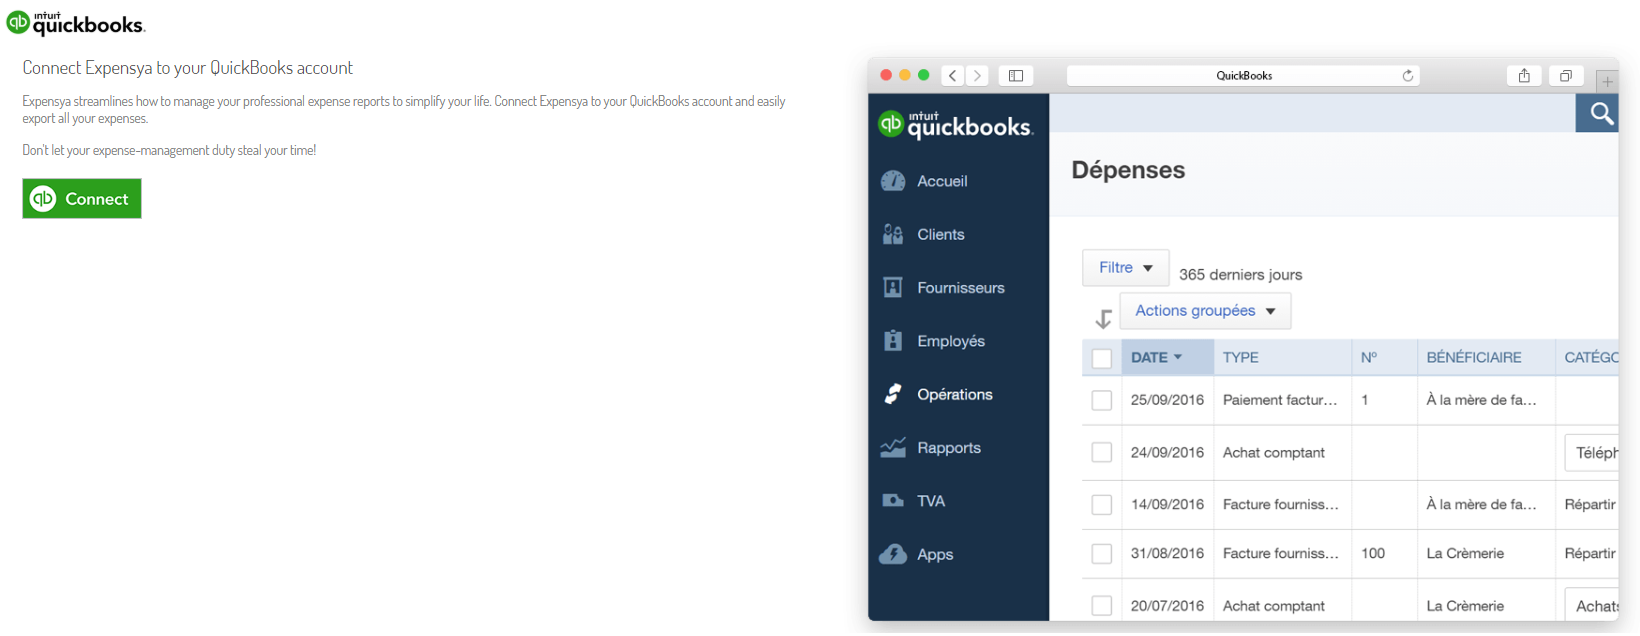This screenshot has width=1640, height=636.
Task: Reload the page with the refresh icon
Action: pyautogui.click(x=1408, y=76)
